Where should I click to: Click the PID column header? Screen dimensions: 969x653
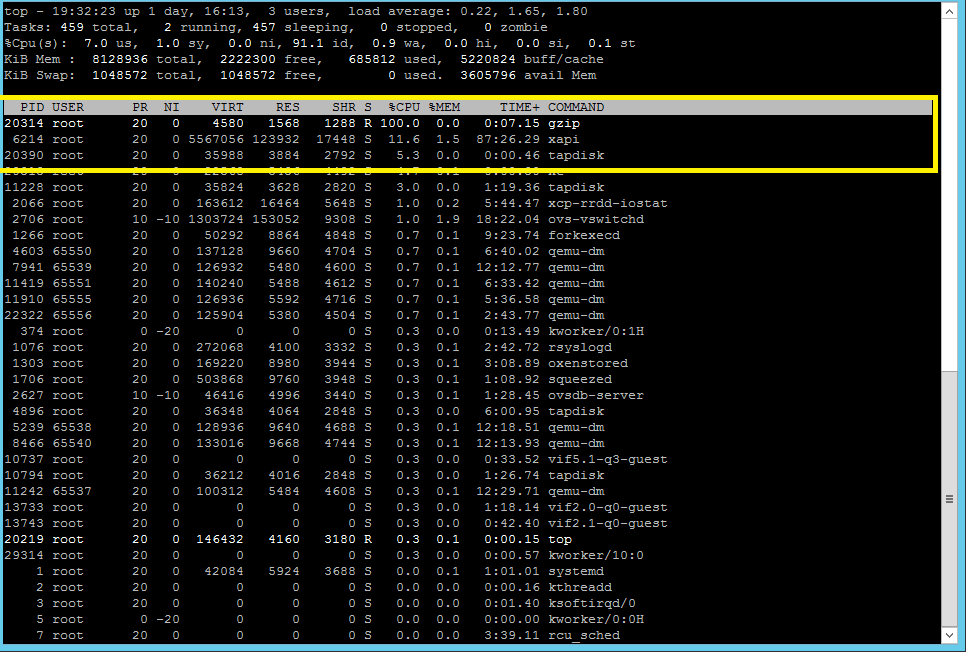(x=32, y=107)
